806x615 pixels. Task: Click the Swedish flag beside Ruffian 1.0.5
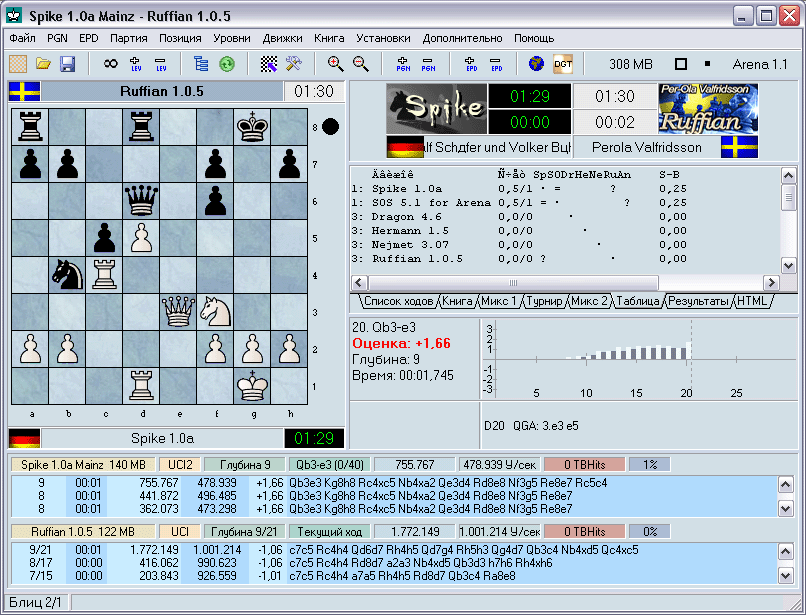pos(24,92)
